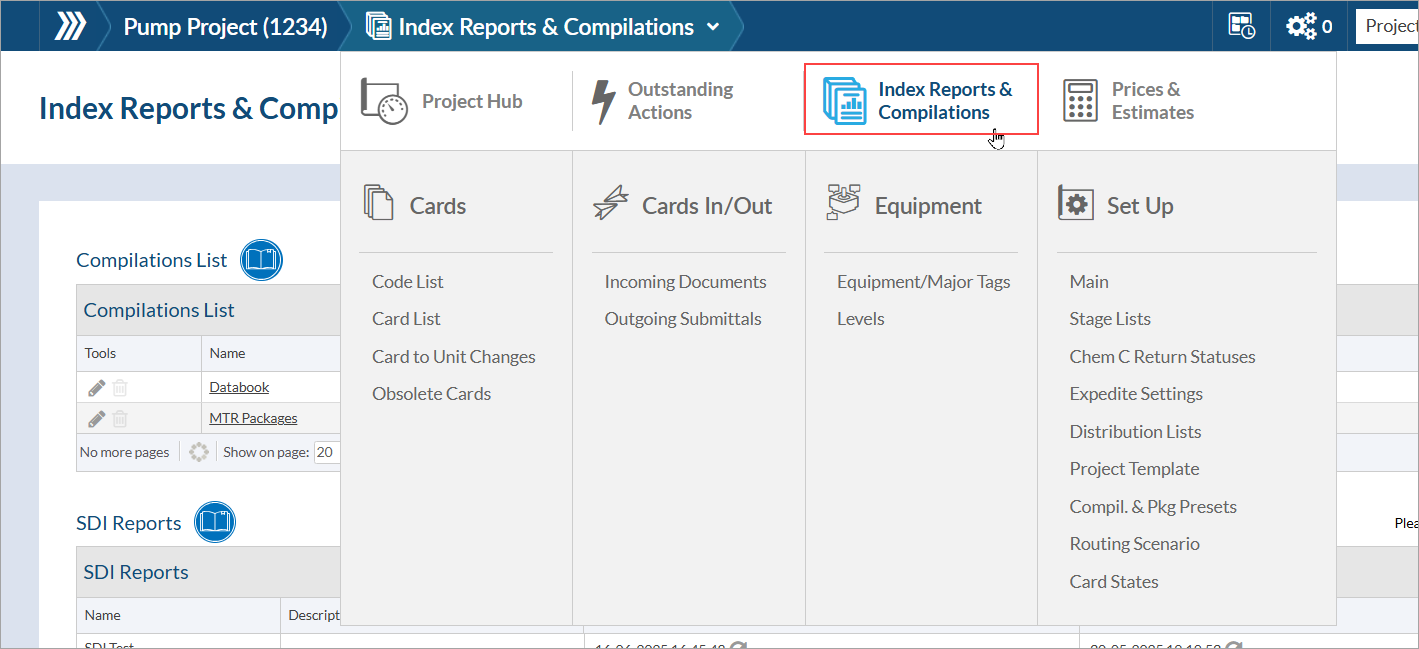1419x649 pixels.
Task: Click the Cards section heading
Action: click(x=438, y=206)
